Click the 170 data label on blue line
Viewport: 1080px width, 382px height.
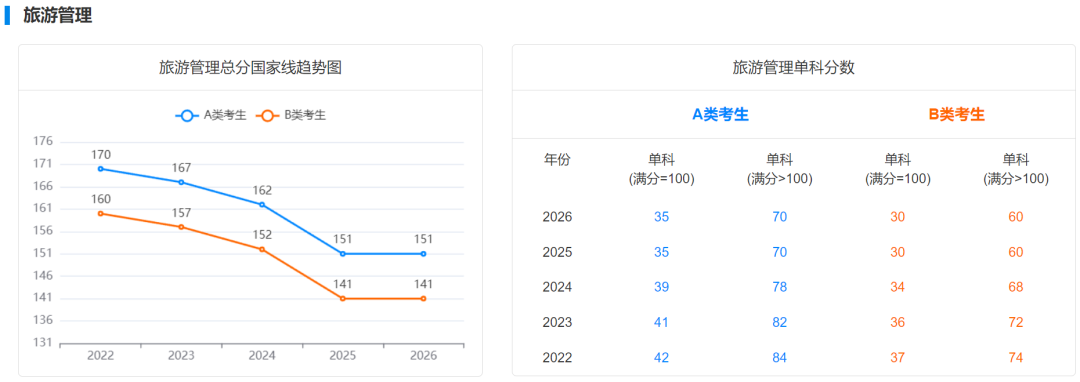coord(101,154)
